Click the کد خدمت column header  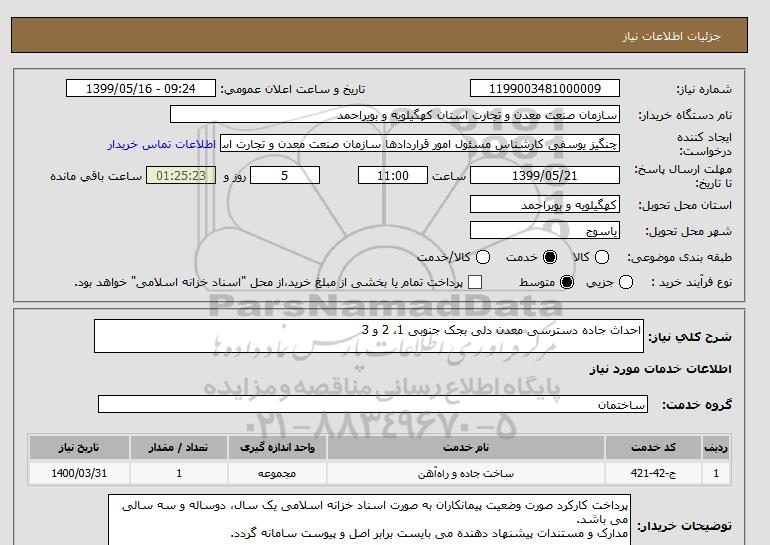click(x=653, y=448)
